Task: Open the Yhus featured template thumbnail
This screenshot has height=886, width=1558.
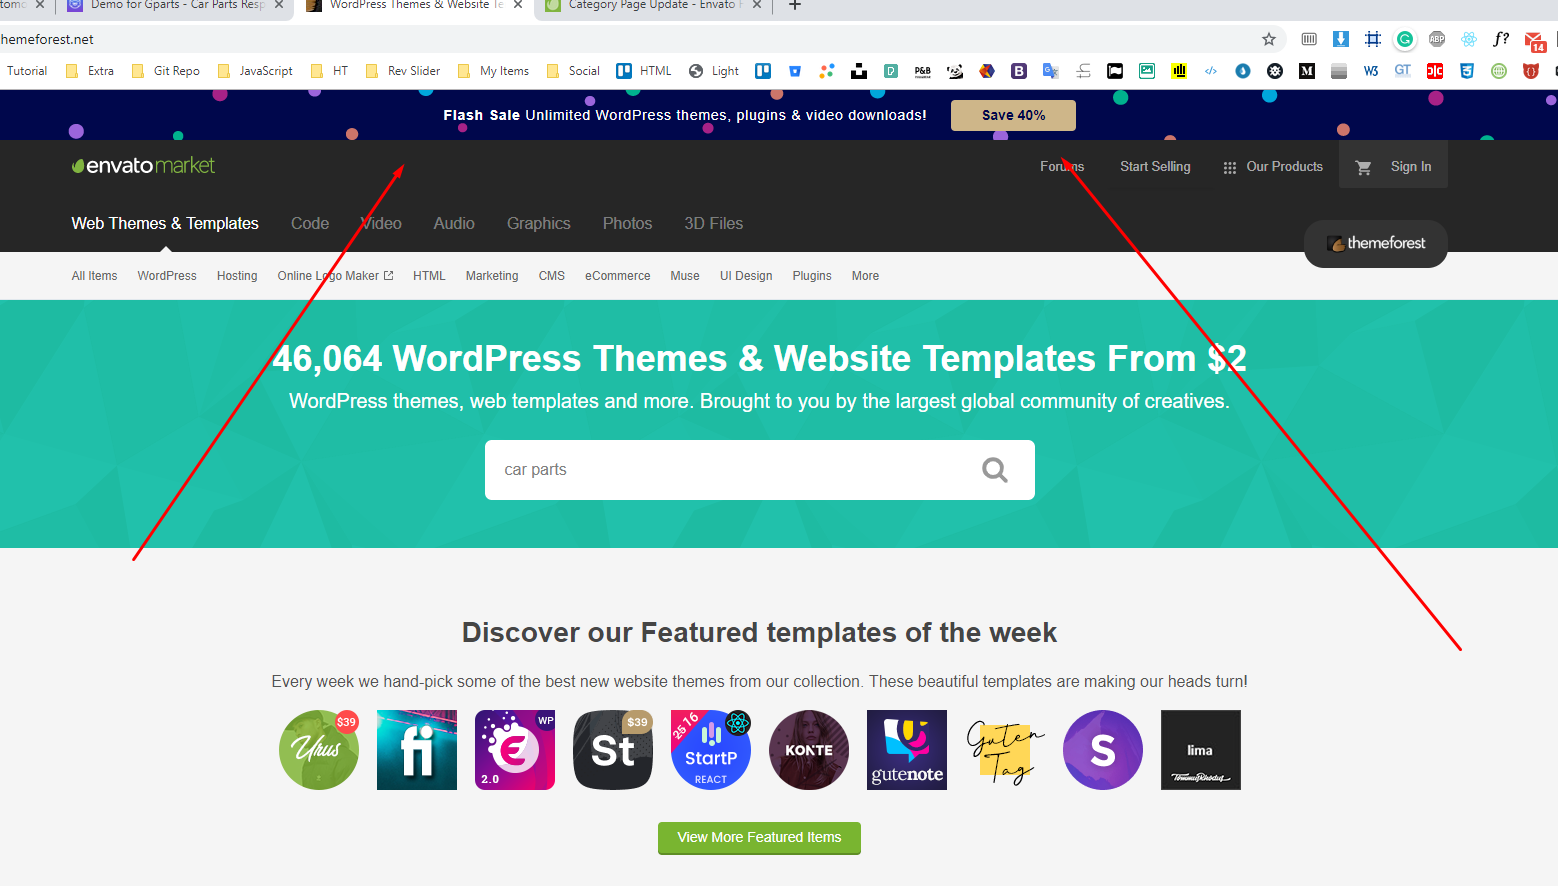Action: 319,750
